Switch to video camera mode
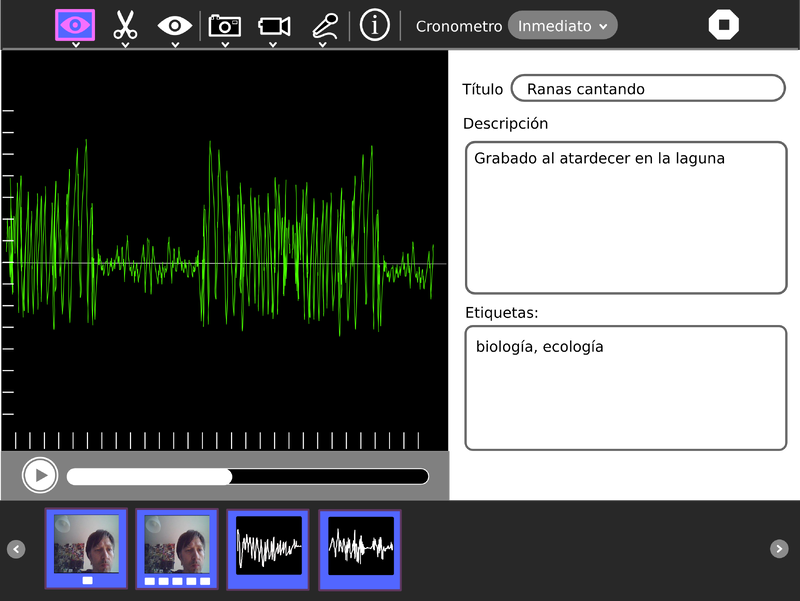The width and height of the screenshot is (800, 601). [273, 25]
